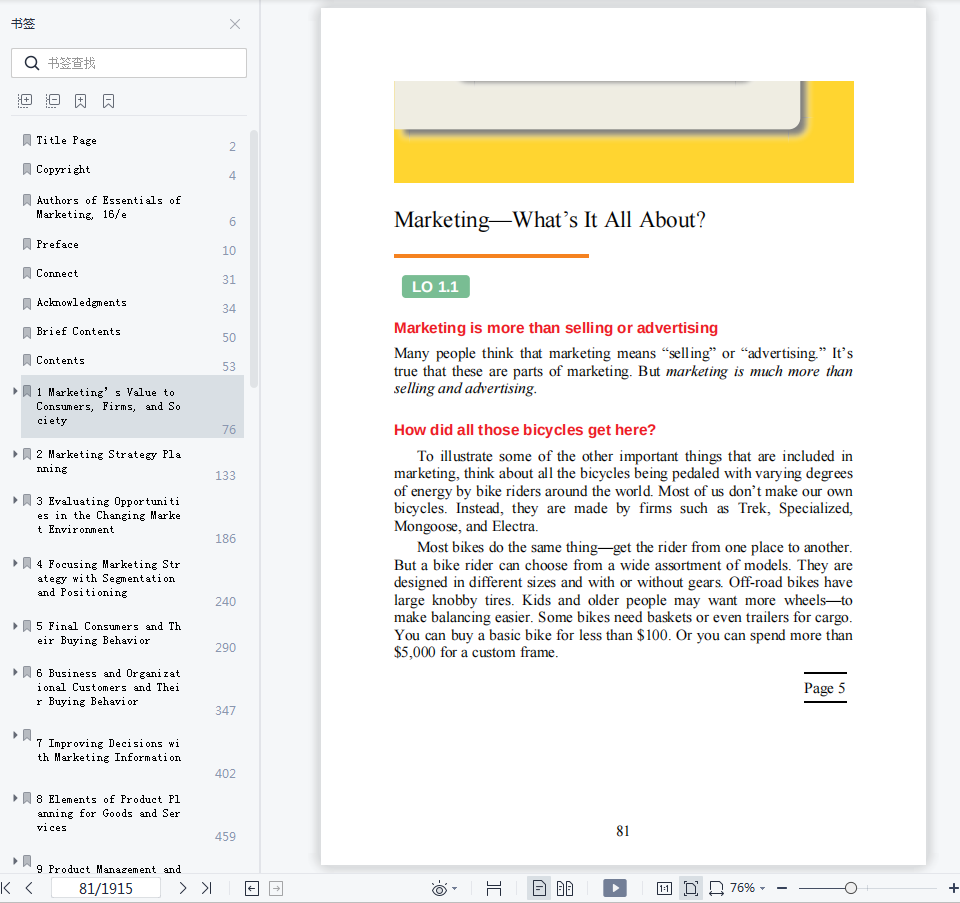Switch to two-page view
Image resolution: width=960 pixels, height=903 pixels.
tap(565, 888)
